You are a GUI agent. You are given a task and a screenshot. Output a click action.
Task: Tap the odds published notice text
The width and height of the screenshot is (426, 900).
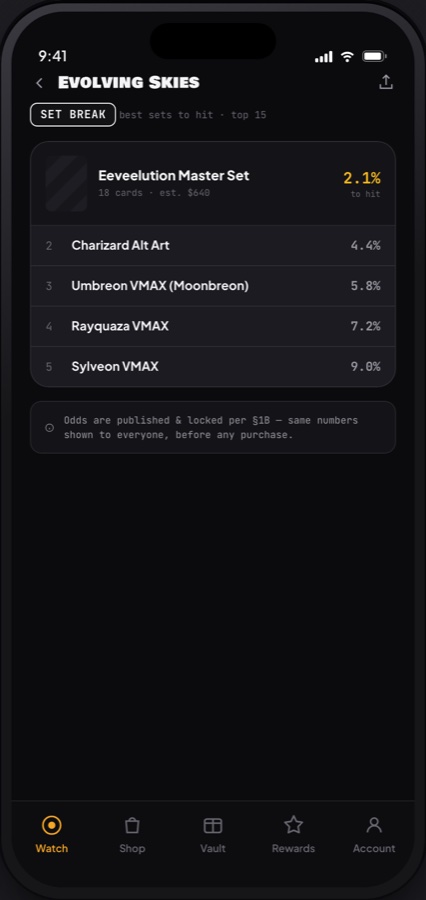coord(211,428)
